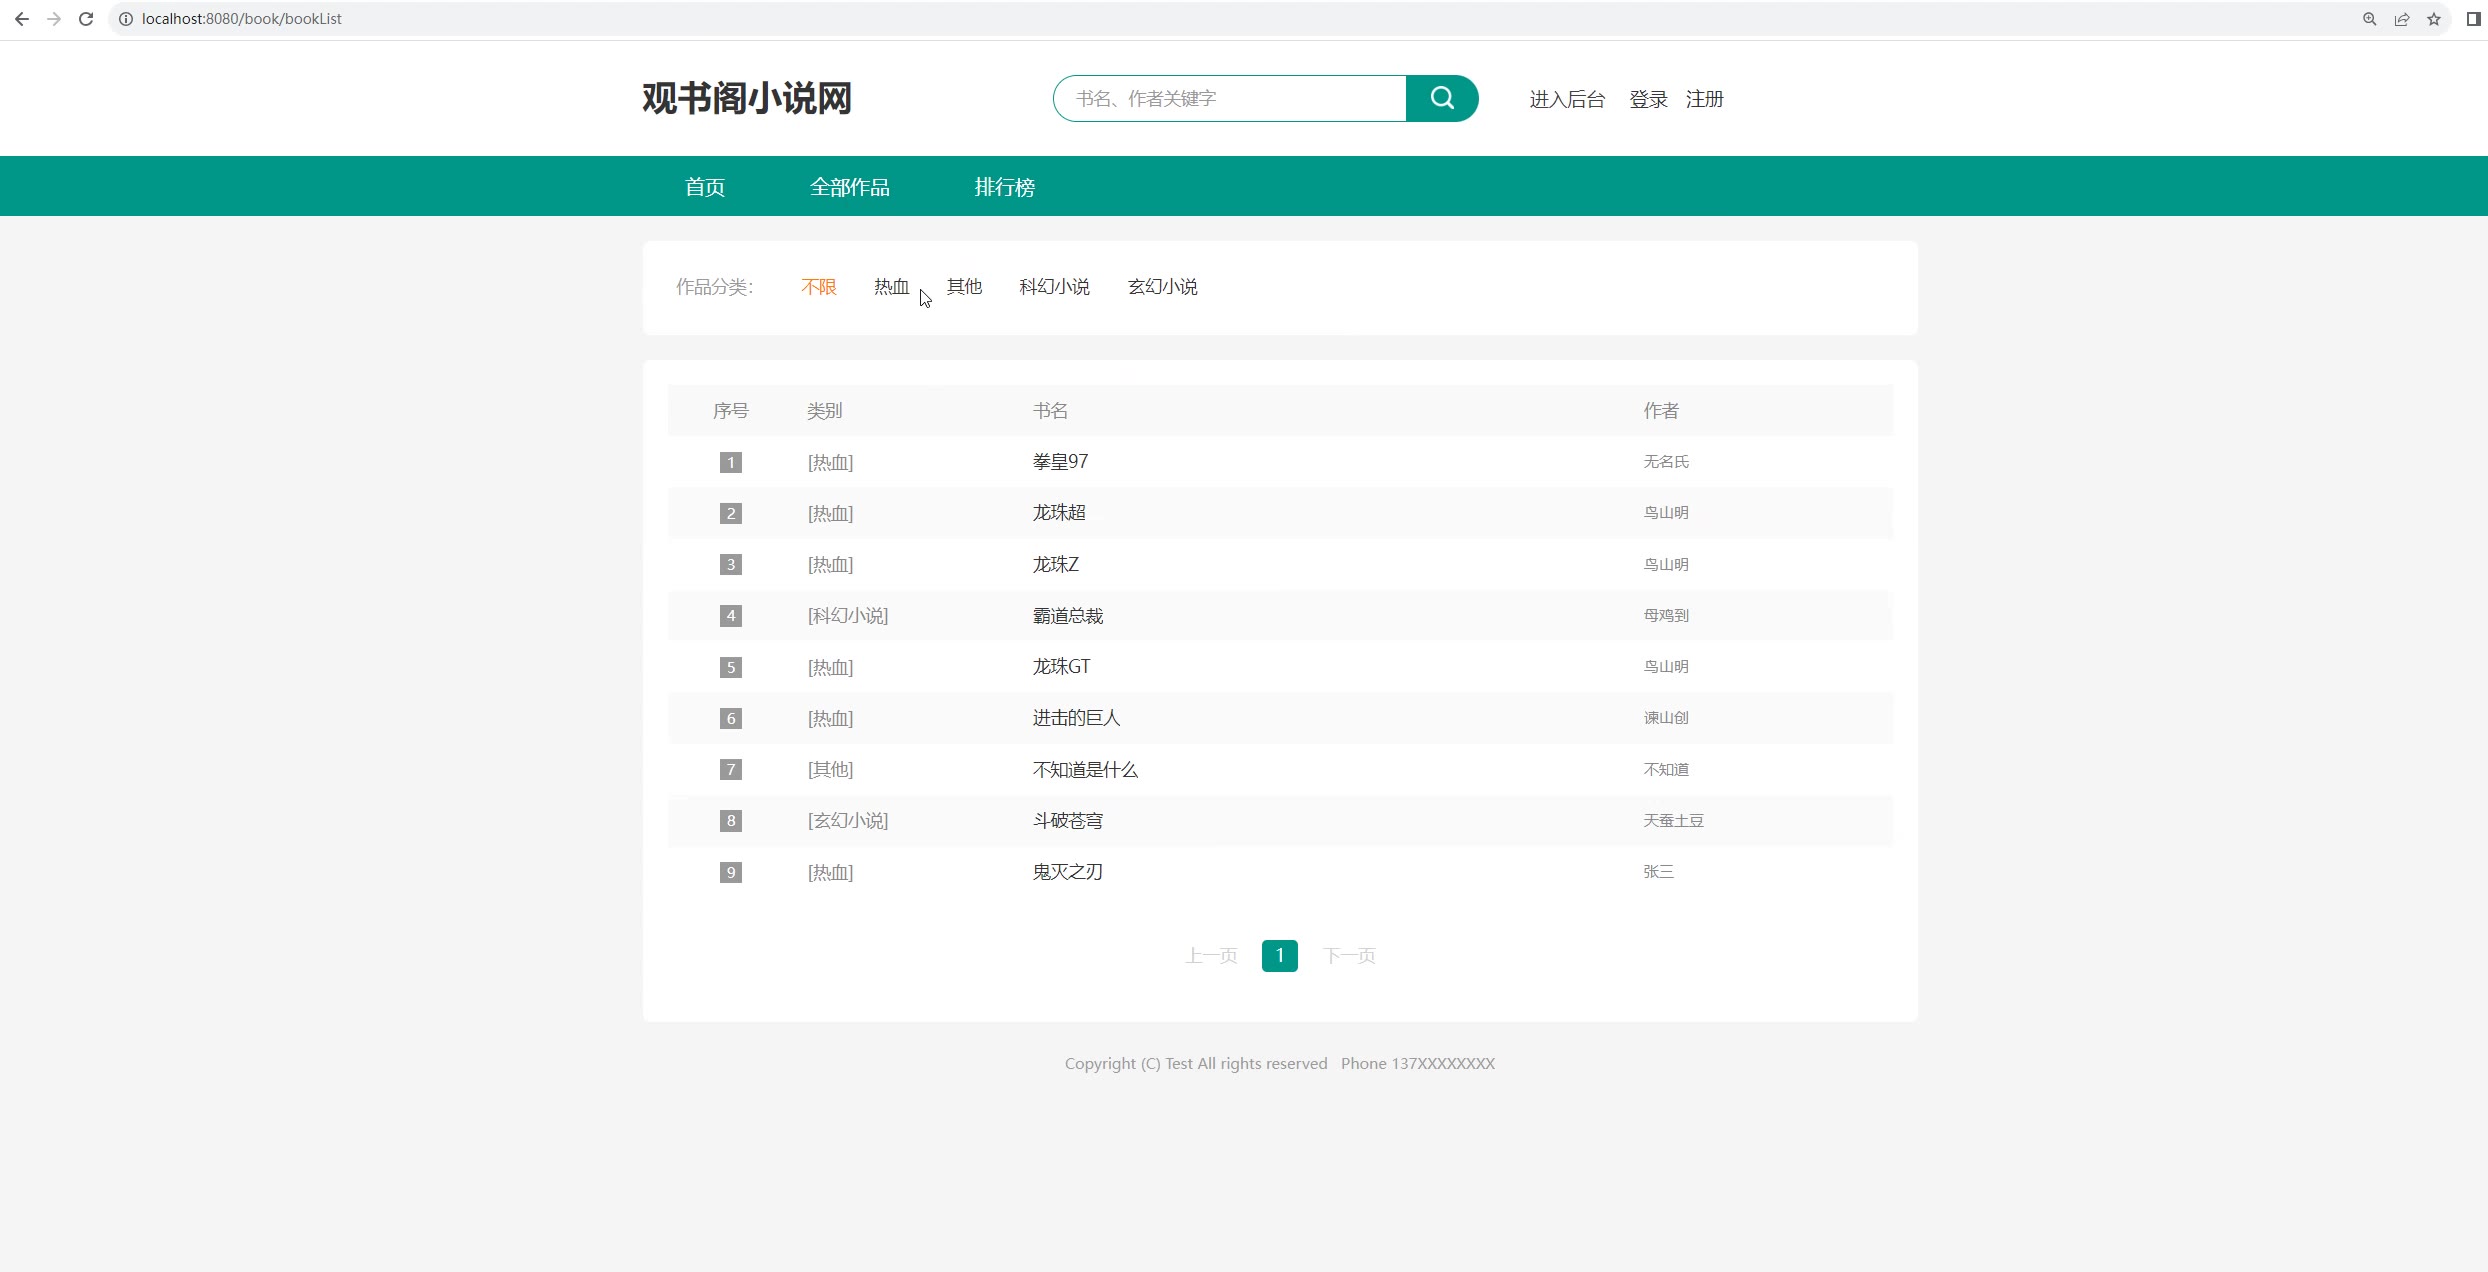
Task: Open the book 鬼灭之刃
Action: pos(1068,872)
